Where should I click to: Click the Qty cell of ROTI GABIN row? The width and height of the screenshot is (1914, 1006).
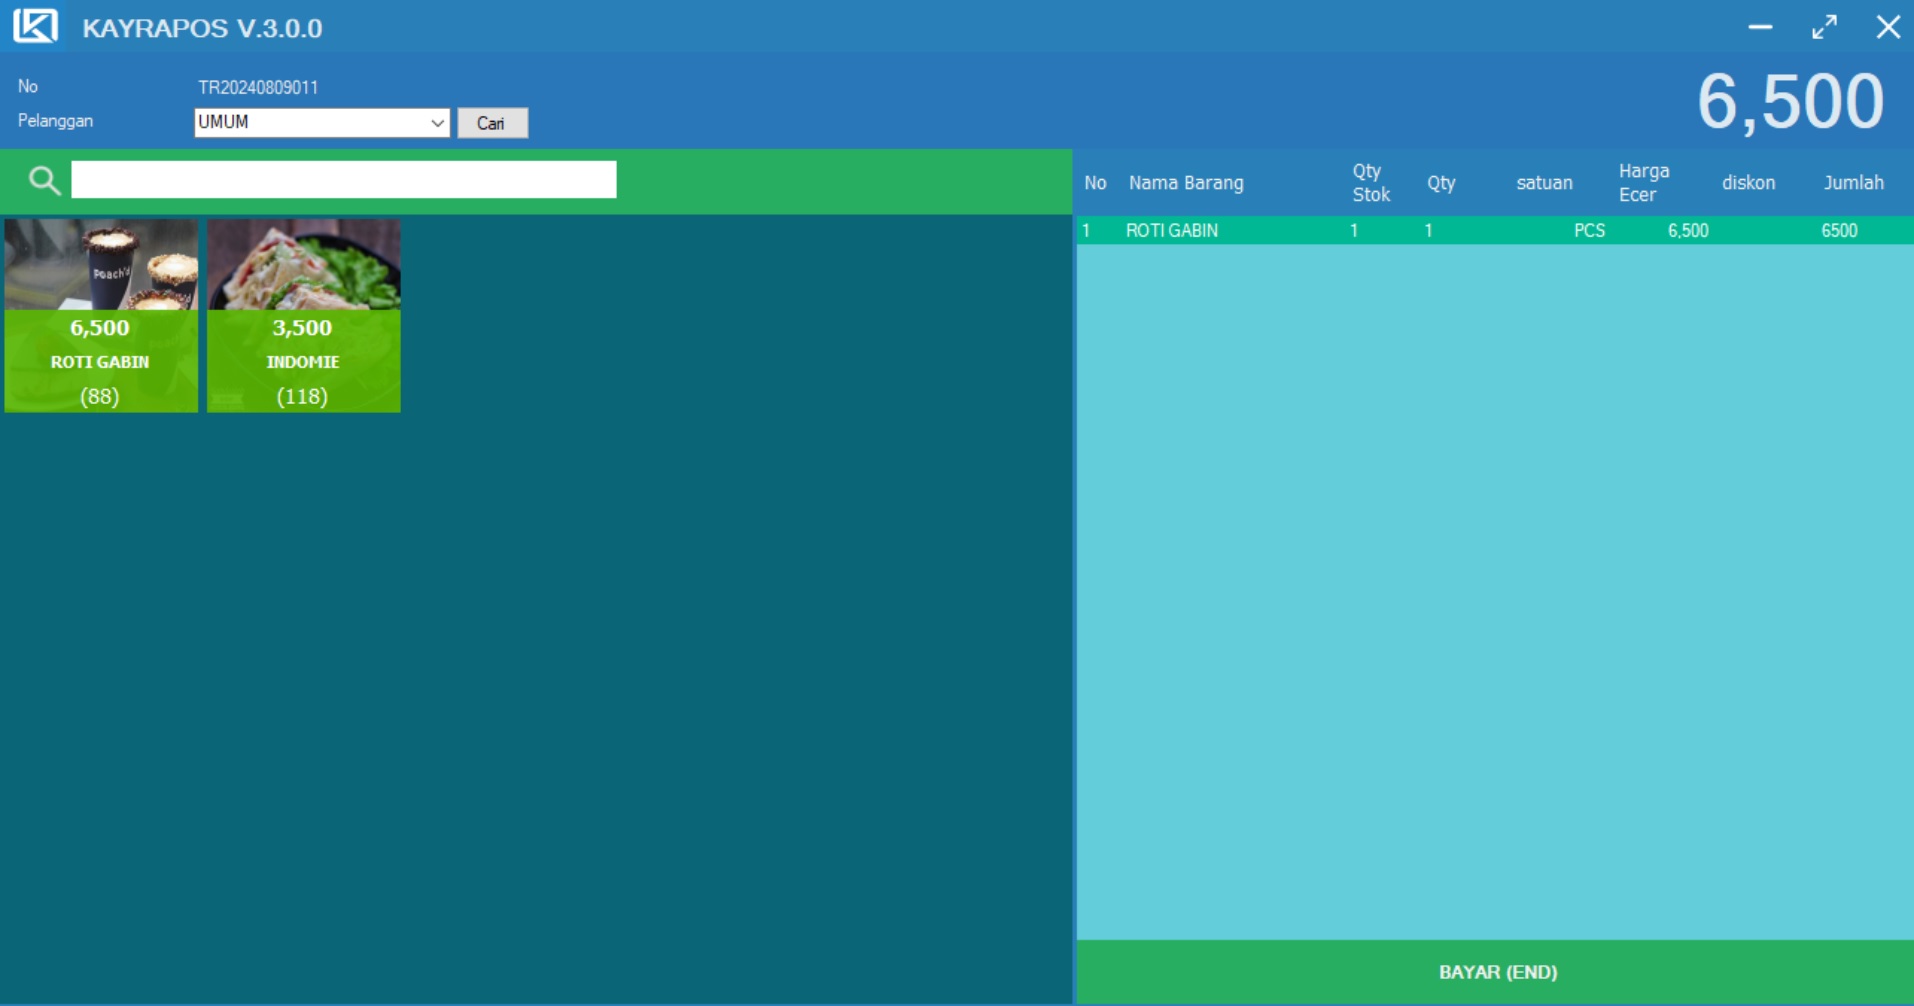point(1429,231)
